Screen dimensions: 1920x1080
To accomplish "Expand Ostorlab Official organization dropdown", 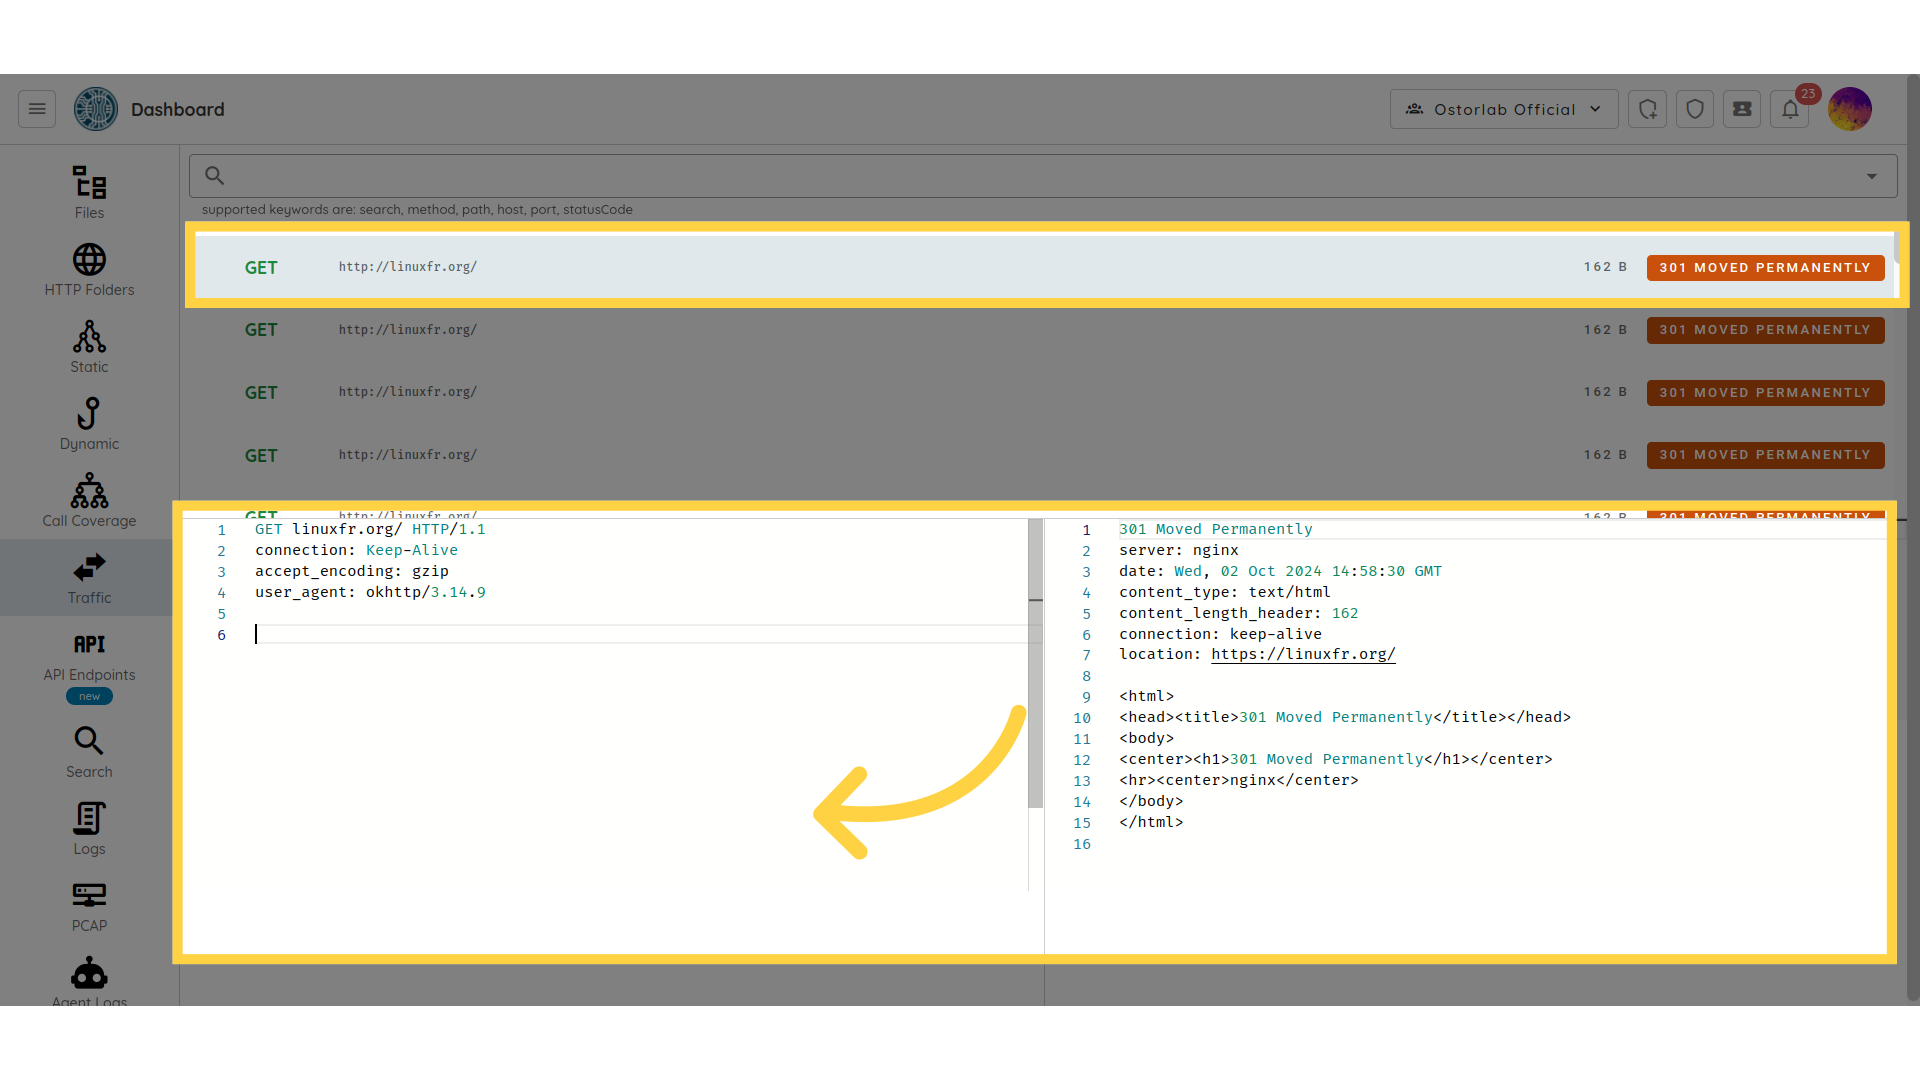I will 1503,109.
